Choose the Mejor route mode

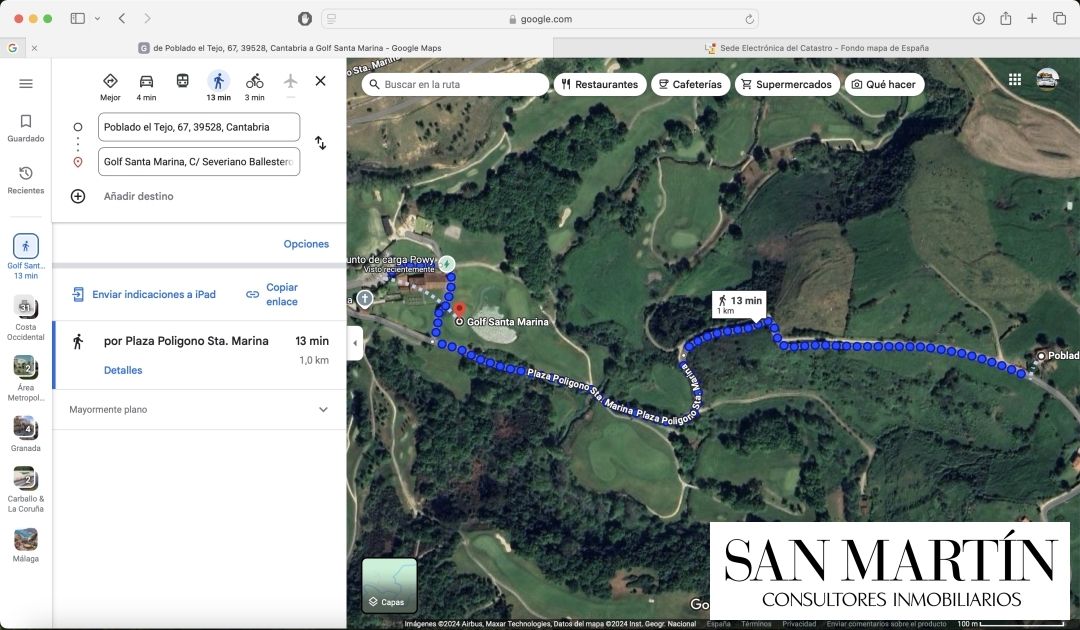click(110, 82)
